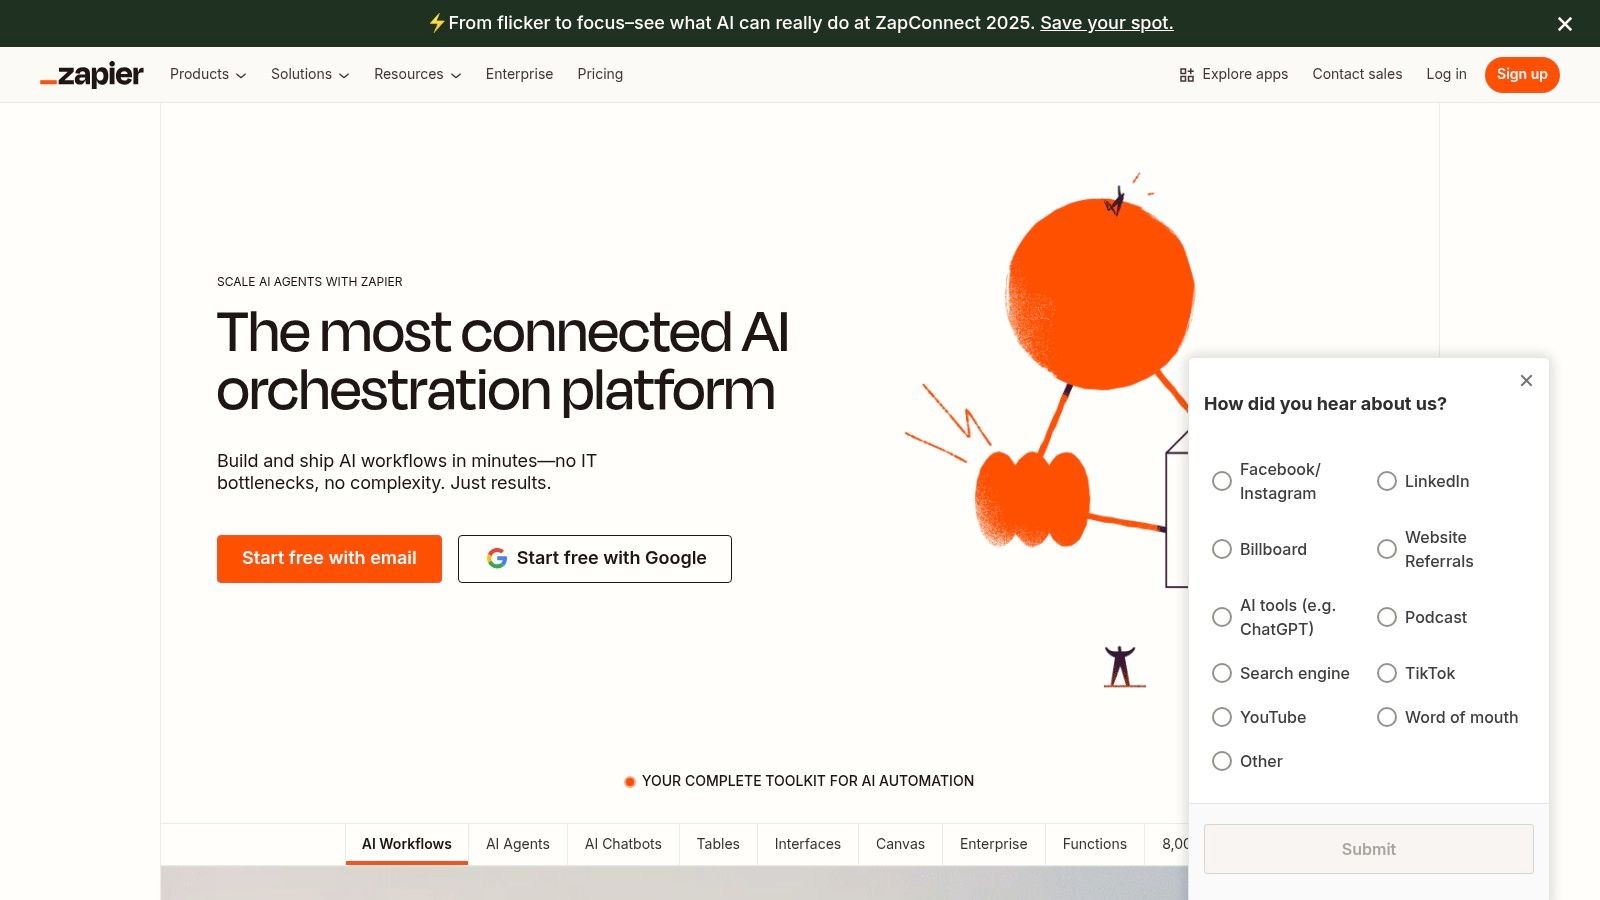Select the Other survey option
The height and width of the screenshot is (900, 1600).
(x=1222, y=761)
